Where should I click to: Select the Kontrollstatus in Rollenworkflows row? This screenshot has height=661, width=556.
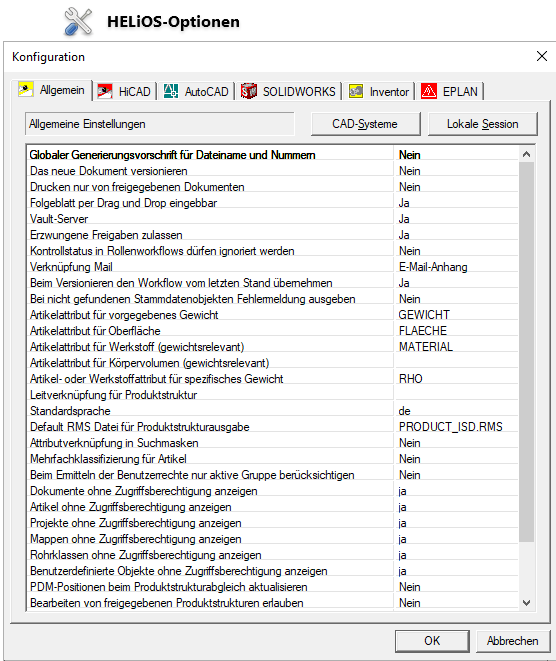click(273, 251)
